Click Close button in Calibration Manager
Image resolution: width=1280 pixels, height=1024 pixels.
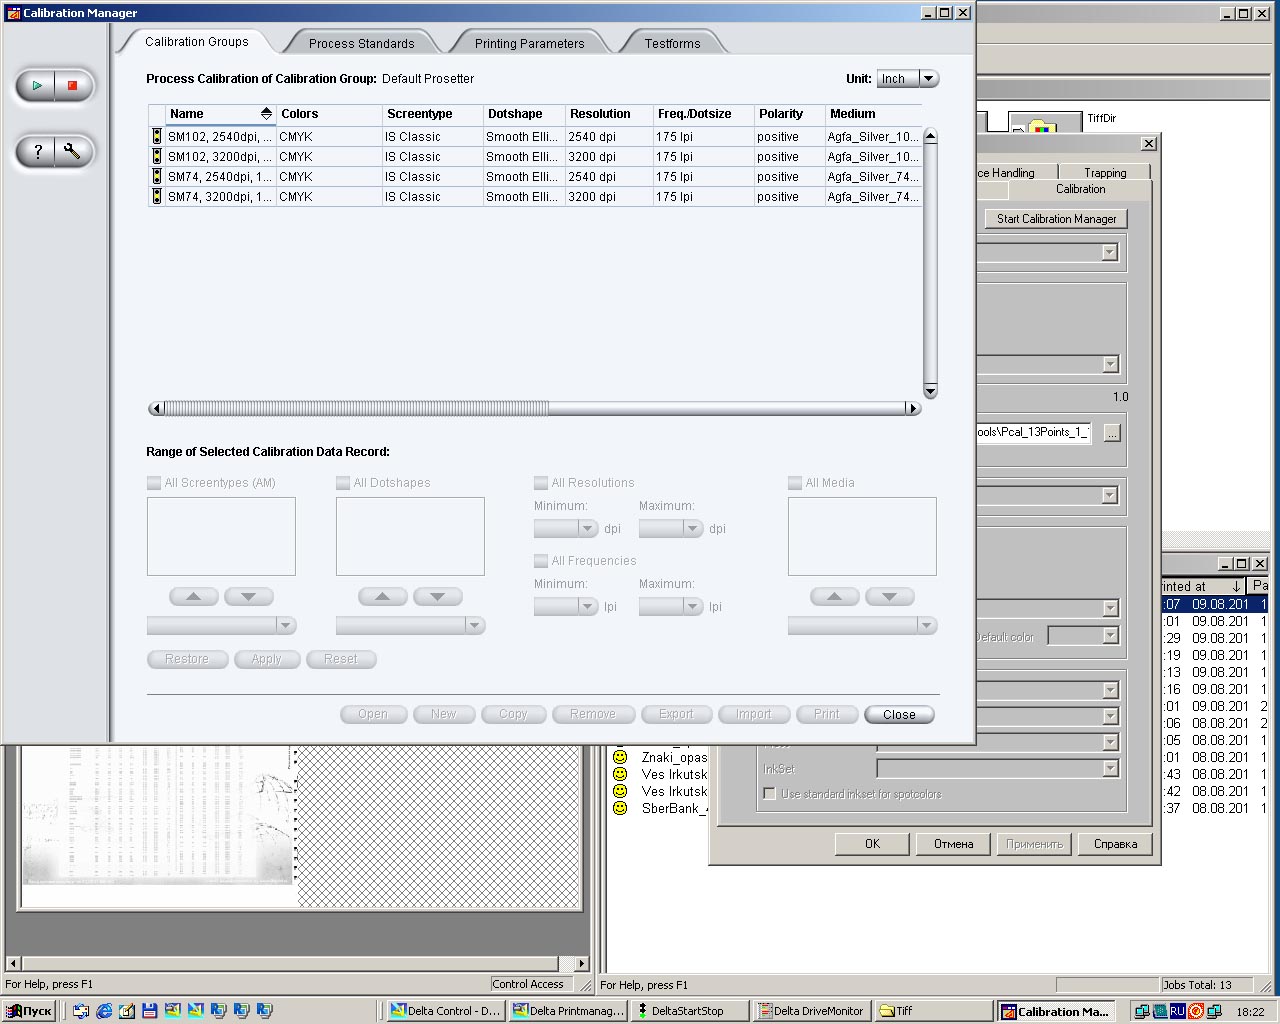[x=899, y=715]
